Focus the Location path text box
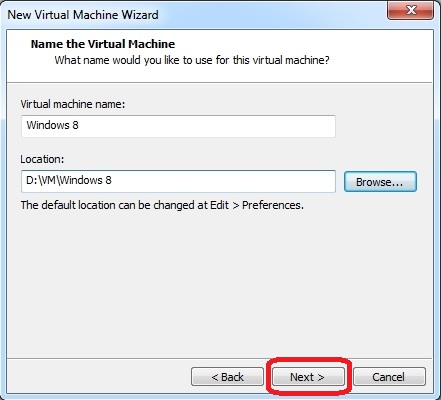The height and width of the screenshot is (400, 441). (x=178, y=181)
